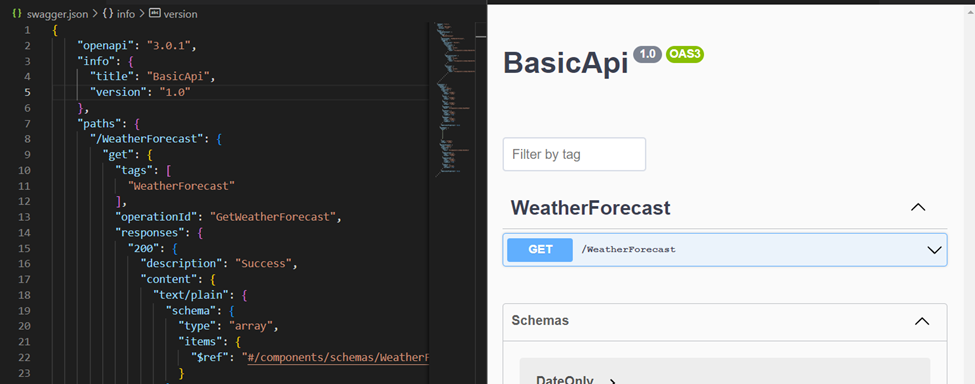Collapse the Schemas section chevron

pos(922,321)
